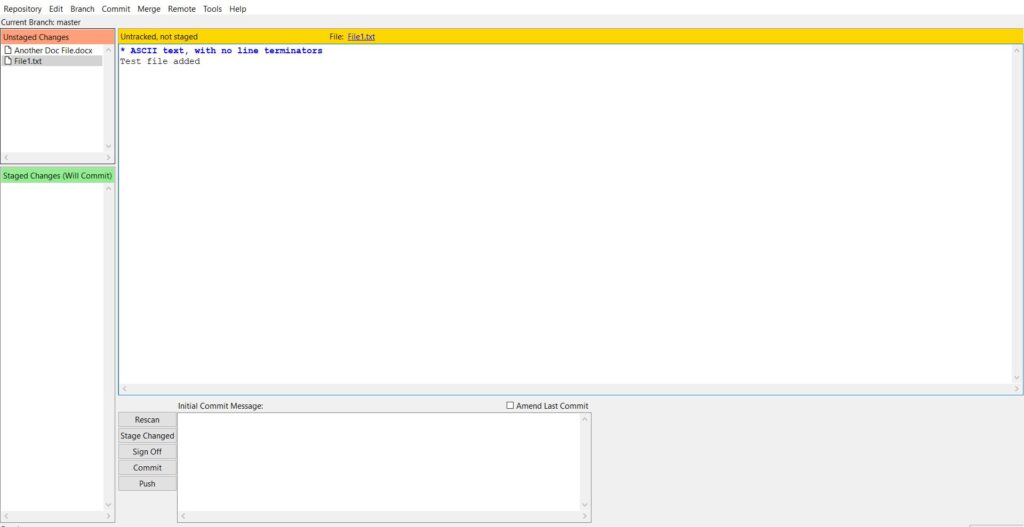
Task: Open the Remote menu
Action: (182, 9)
